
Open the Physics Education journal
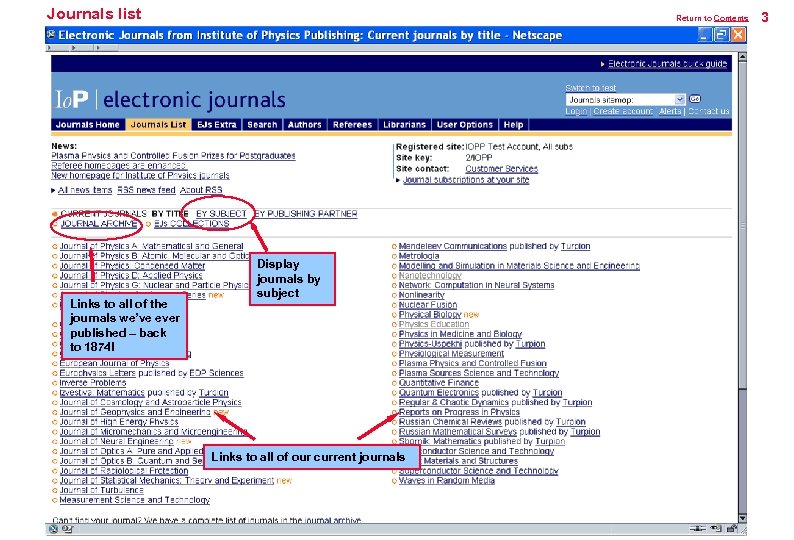(434, 324)
